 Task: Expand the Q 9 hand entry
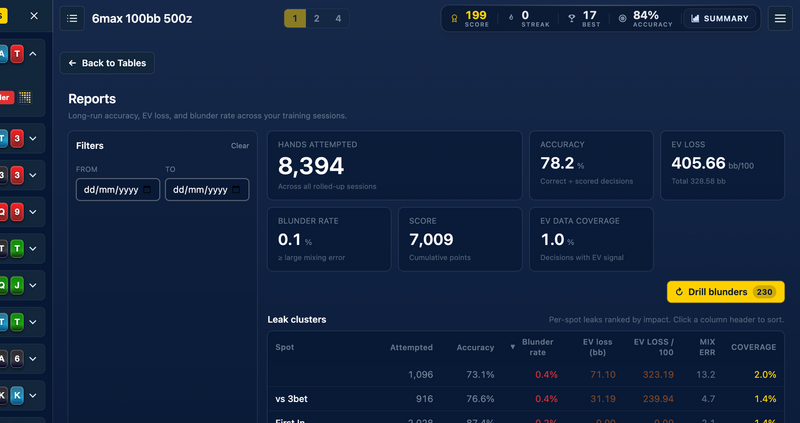pyautogui.click(x=33, y=212)
